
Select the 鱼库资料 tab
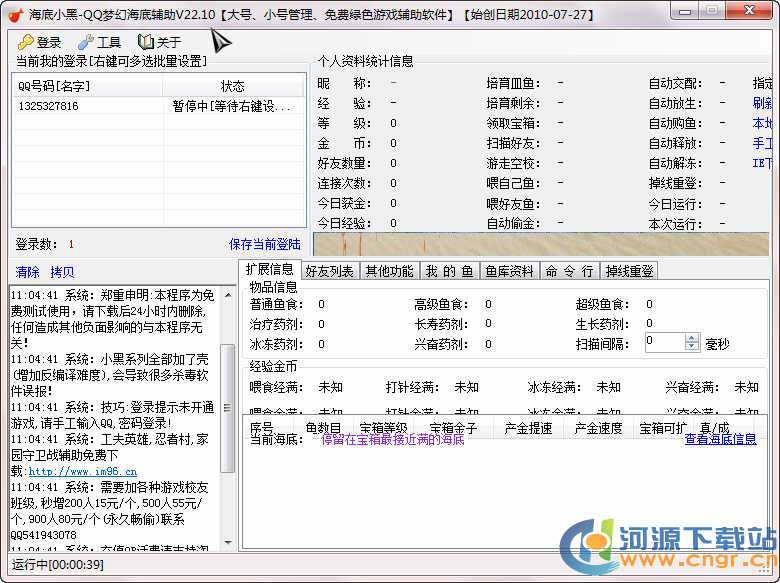pyautogui.click(x=509, y=271)
